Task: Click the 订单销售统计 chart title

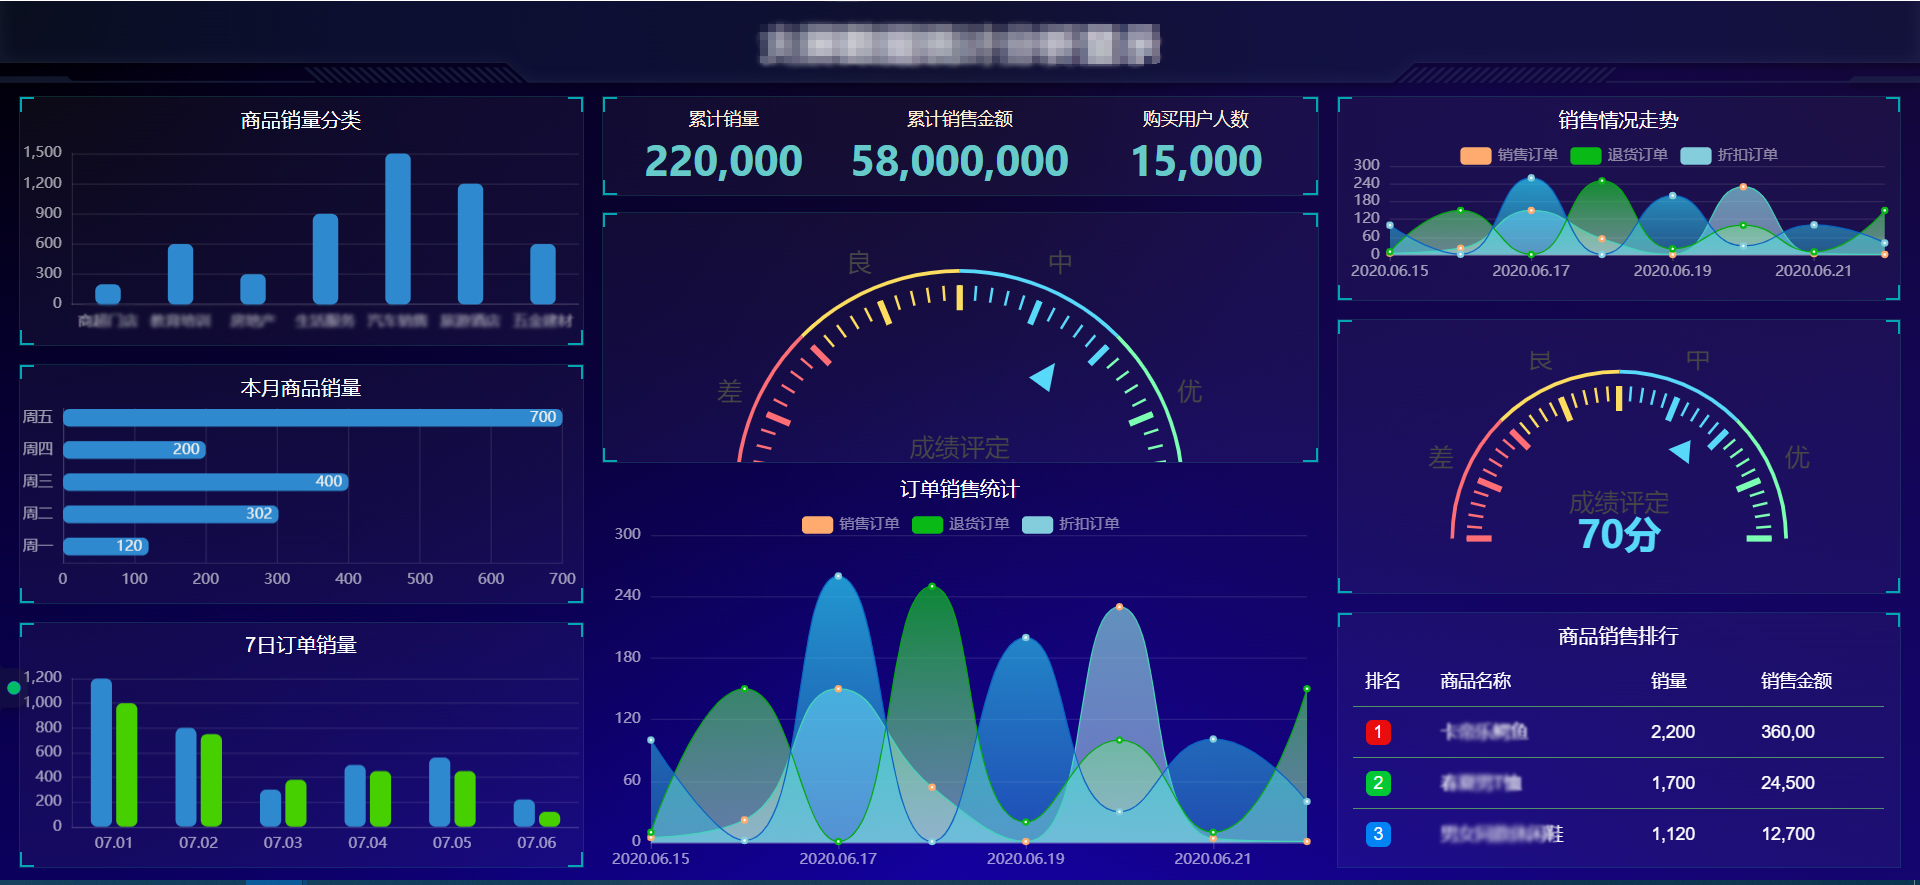Action: 959,489
